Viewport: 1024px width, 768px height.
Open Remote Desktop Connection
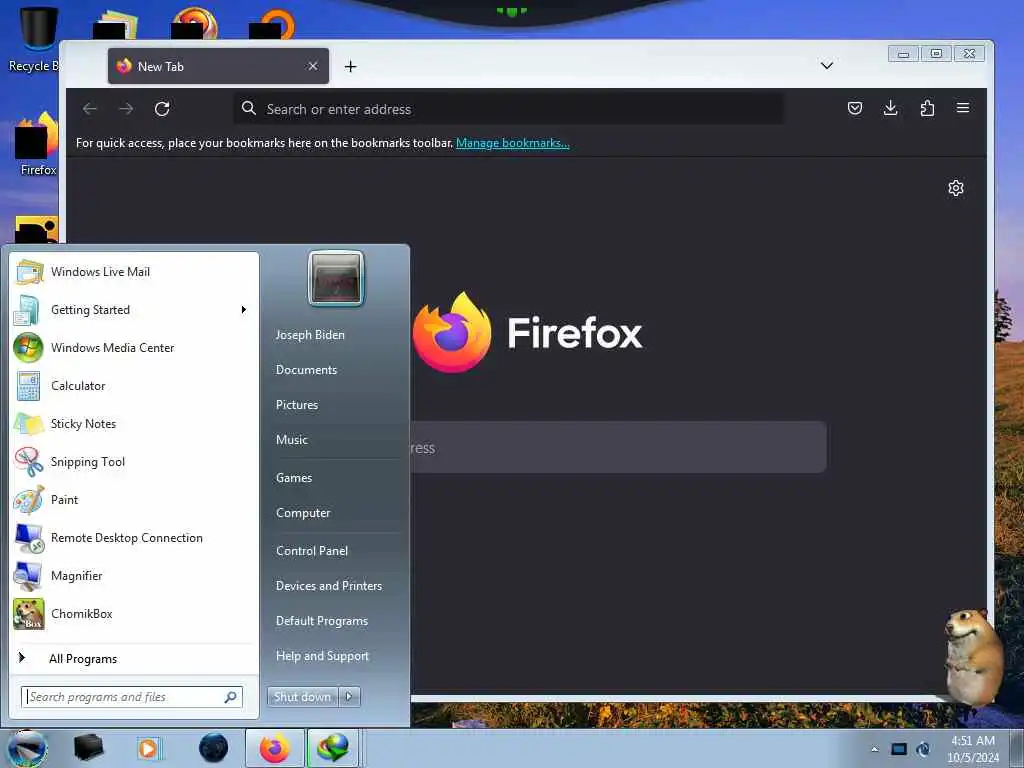point(134,537)
